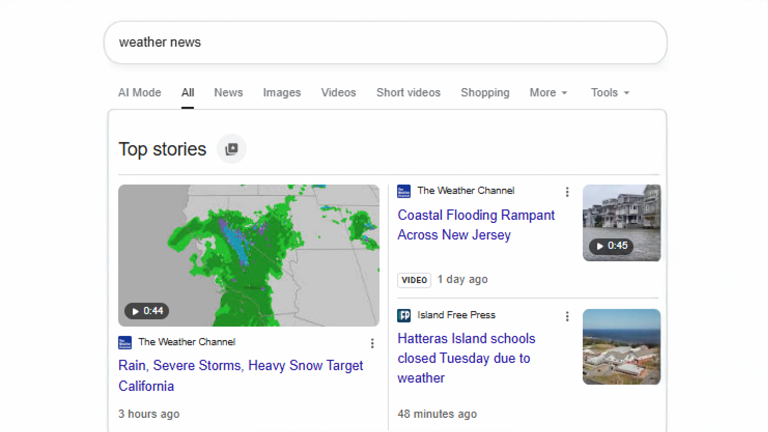Click Weather Channel logo beside Coastal Flooding story
The height and width of the screenshot is (432, 768).
pos(404,191)
